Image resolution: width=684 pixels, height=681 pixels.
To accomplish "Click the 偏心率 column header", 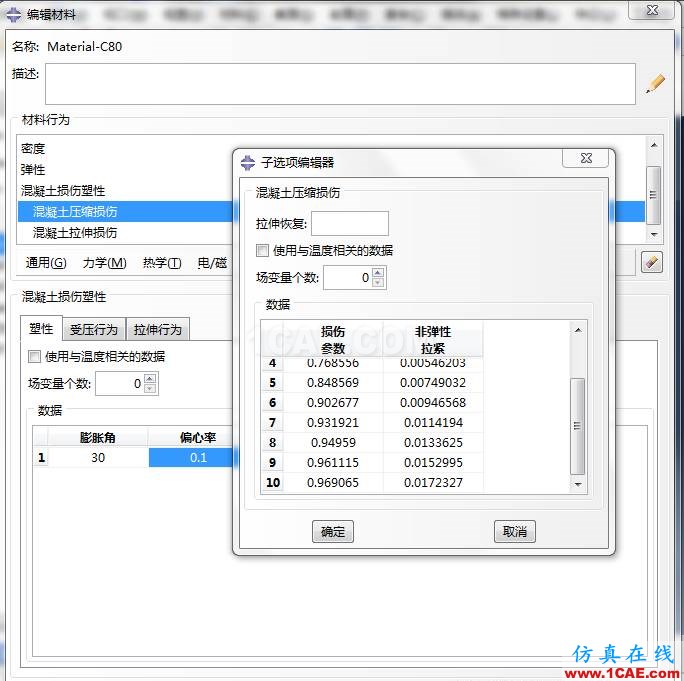I will pyautogui.click(x=191, y=438).
